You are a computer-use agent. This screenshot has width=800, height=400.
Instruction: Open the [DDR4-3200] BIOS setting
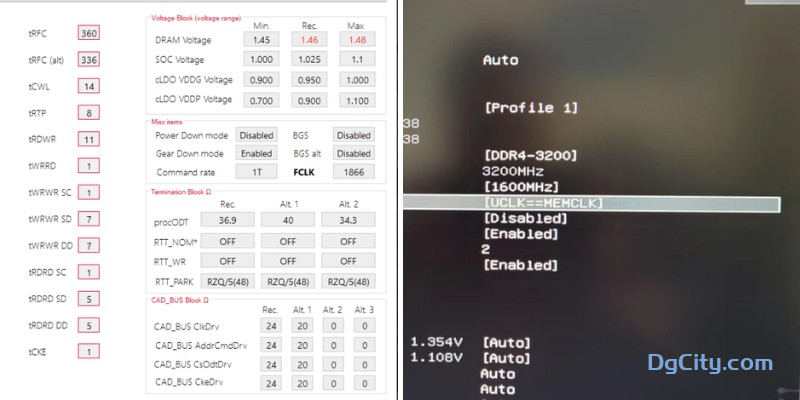(531, 155)
